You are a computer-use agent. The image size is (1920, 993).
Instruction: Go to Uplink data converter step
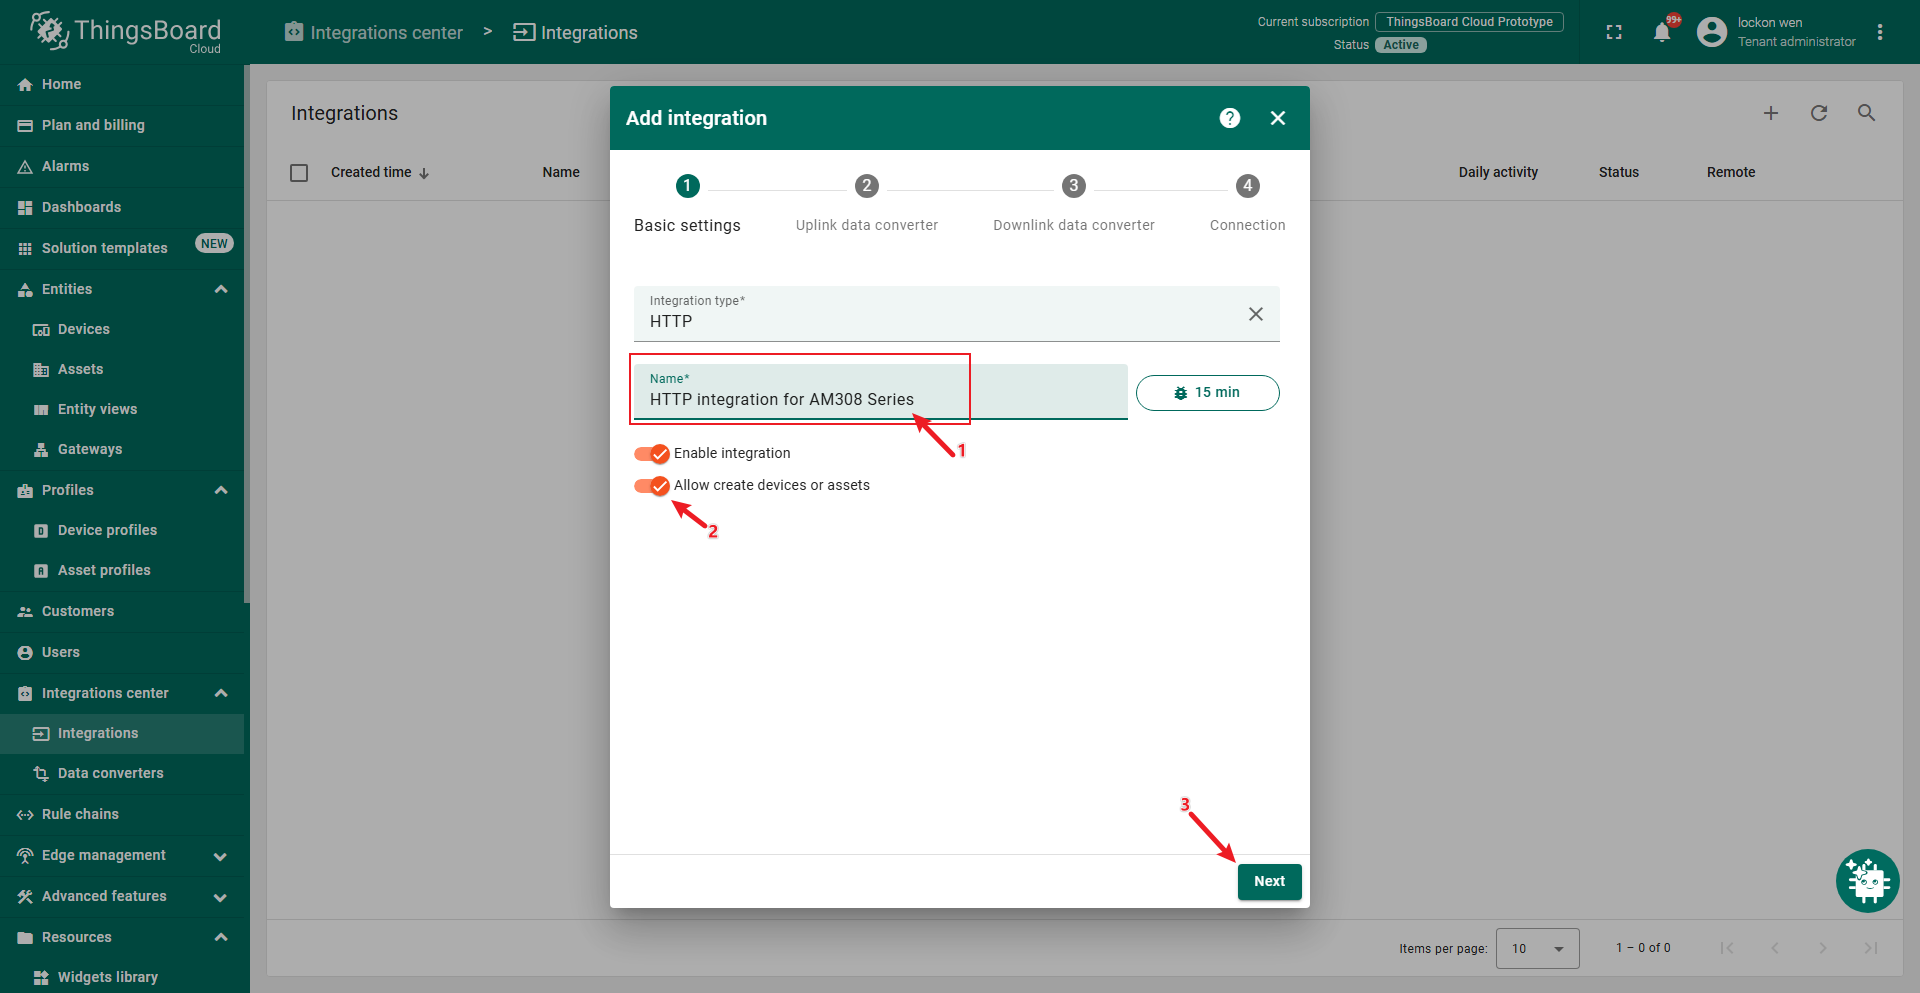(867, 205)
